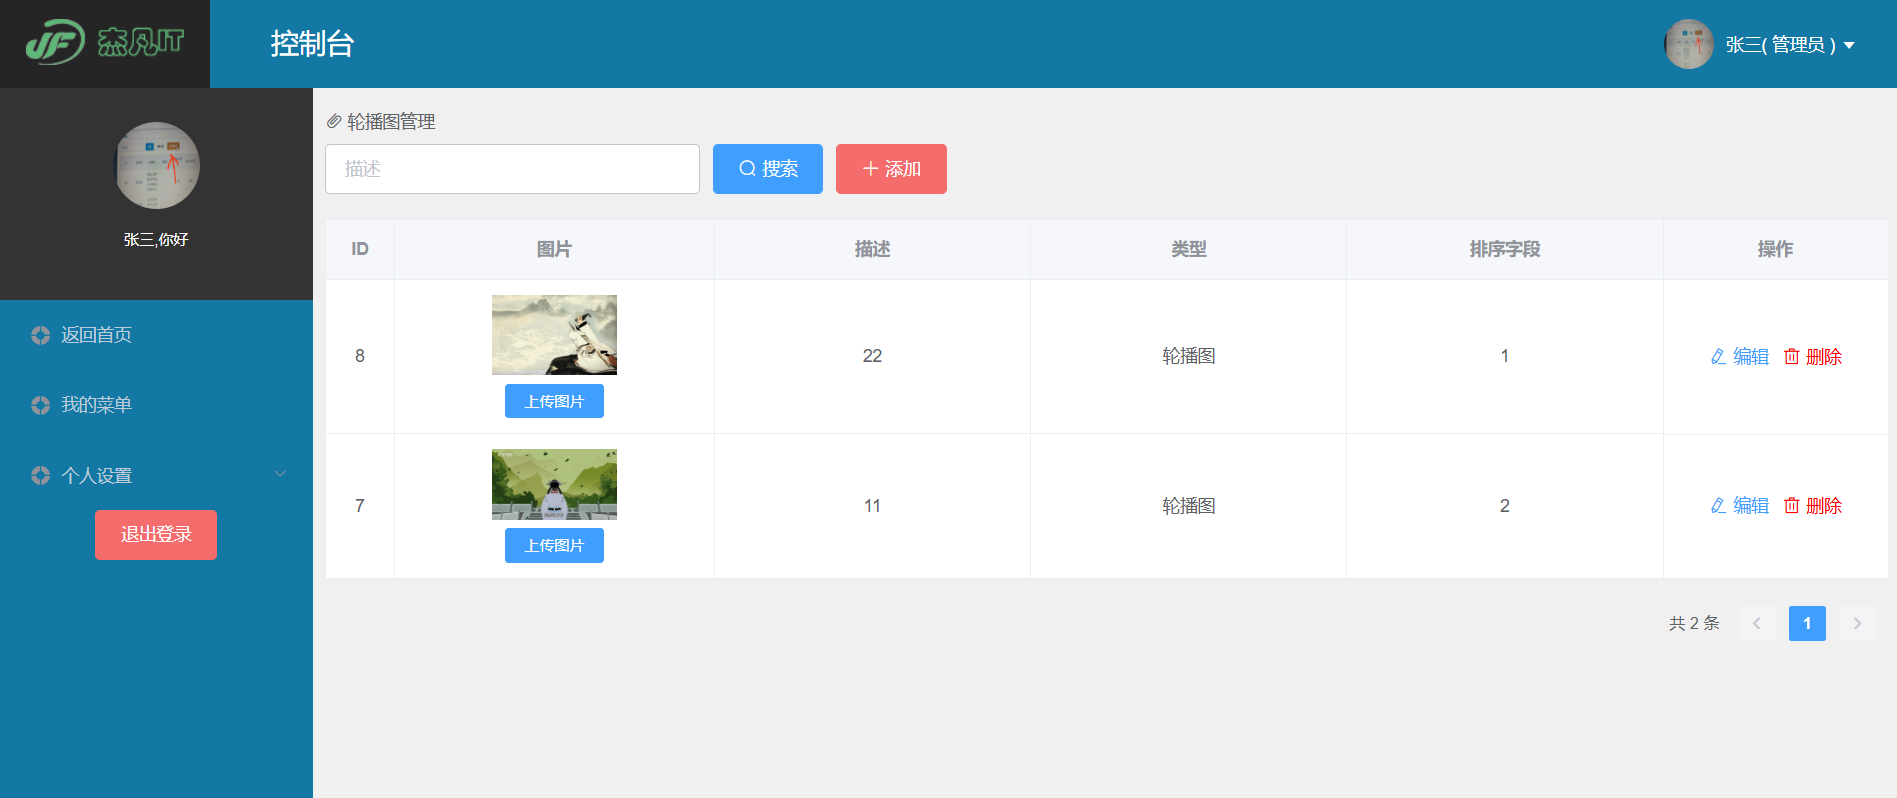Open the 张三(管理员) user dropdown
This screenshot has width=1897, height=798.
pyautogui.click(x=1790, y=45)
